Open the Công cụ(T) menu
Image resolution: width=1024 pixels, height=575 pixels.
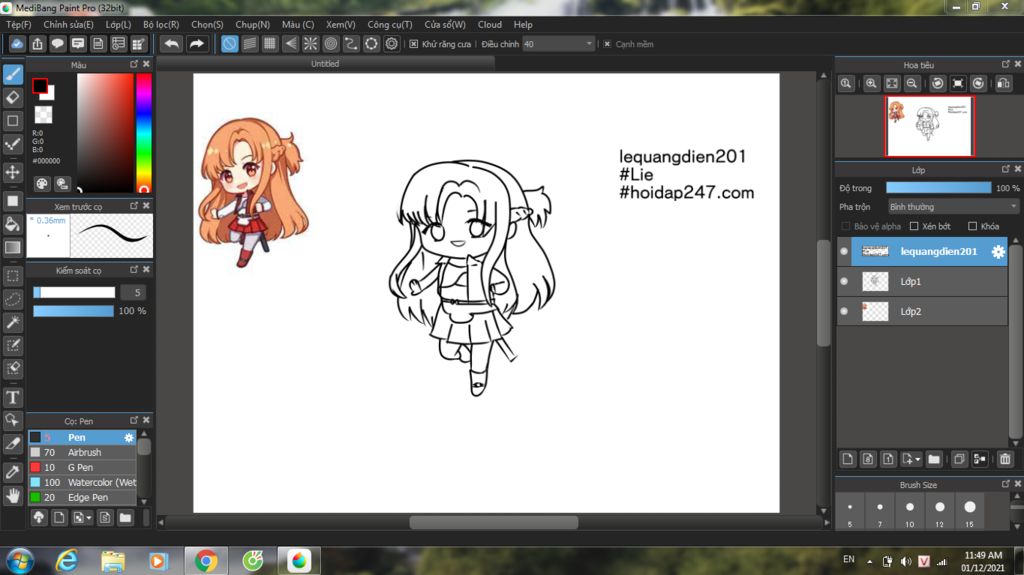(x=389, y=24)
